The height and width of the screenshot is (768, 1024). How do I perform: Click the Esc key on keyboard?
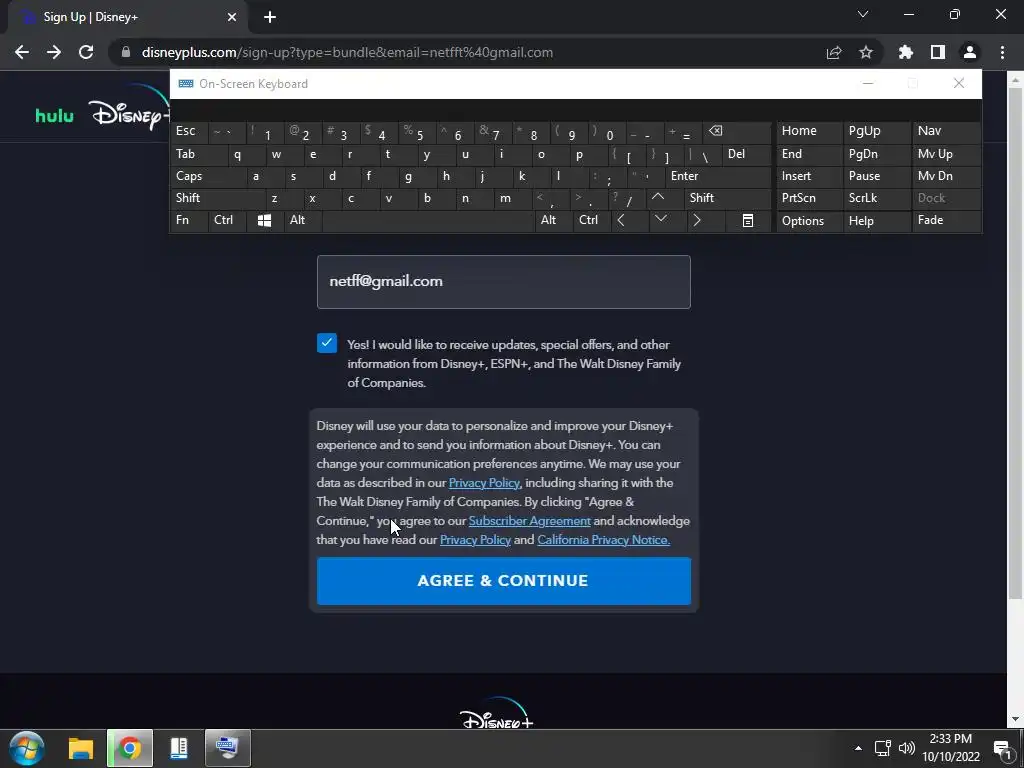tap(189, 131)
